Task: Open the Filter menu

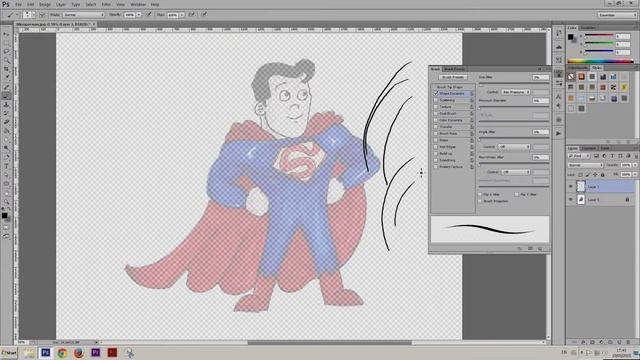Action: [106, 4]
